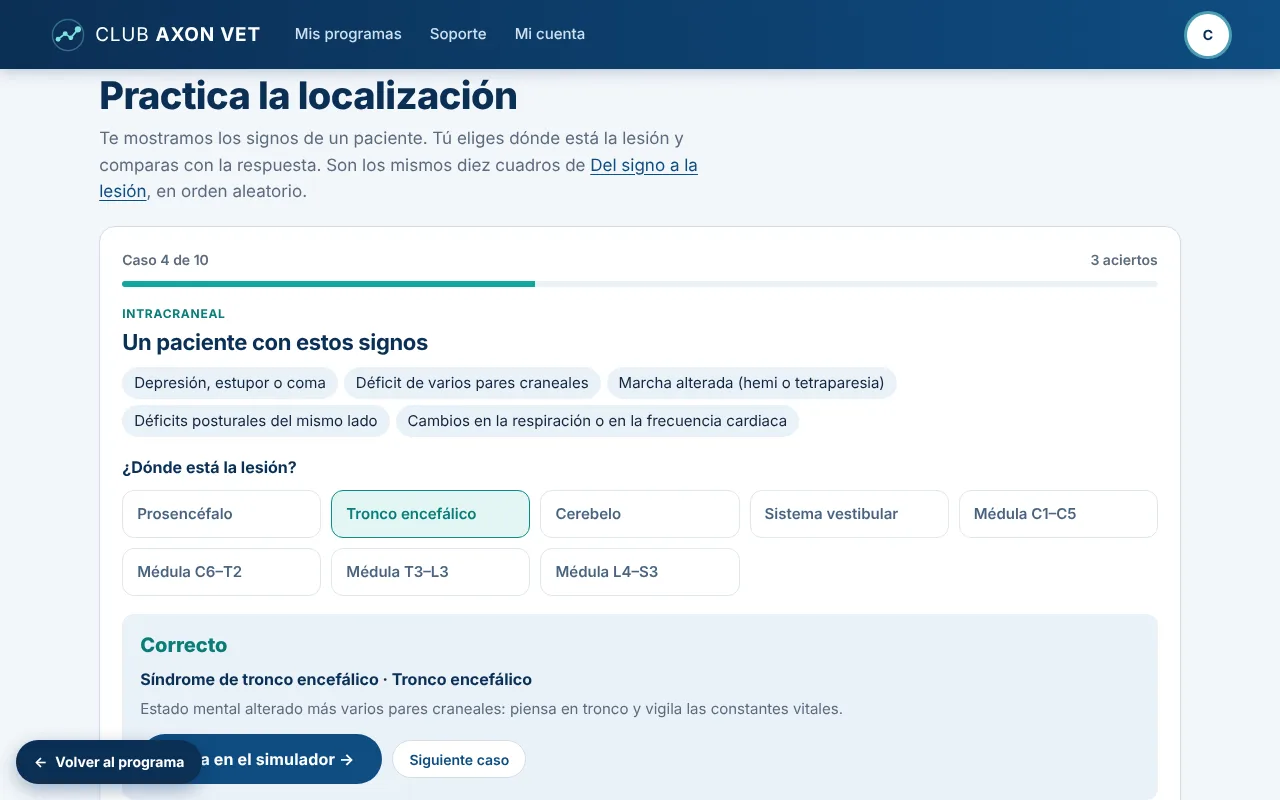The image size is (1280, 800).
Task: Go to Siguiente caso
Action: tap(459, 760)
